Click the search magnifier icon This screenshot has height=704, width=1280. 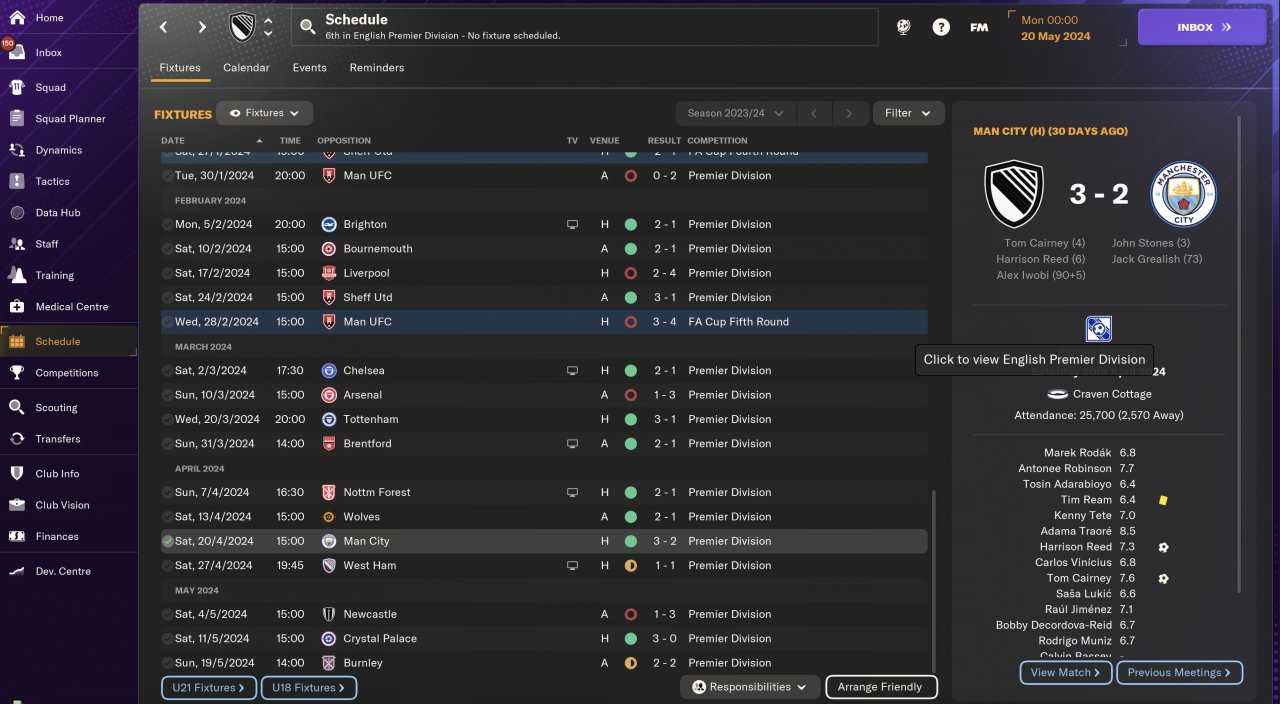point(308,27)
